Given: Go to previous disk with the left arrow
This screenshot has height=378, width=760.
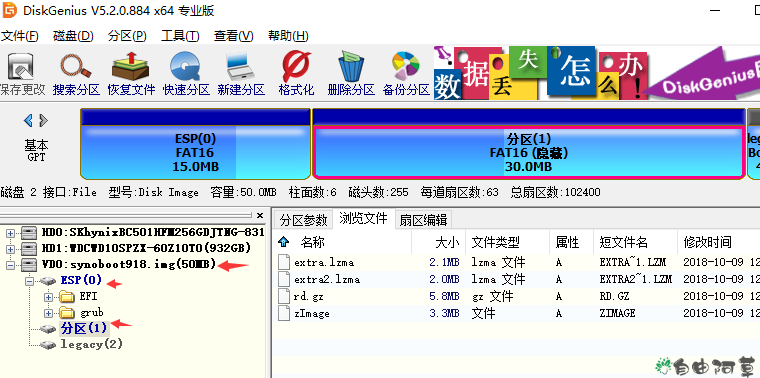Looking at the screenshot, I should (29, 120).
